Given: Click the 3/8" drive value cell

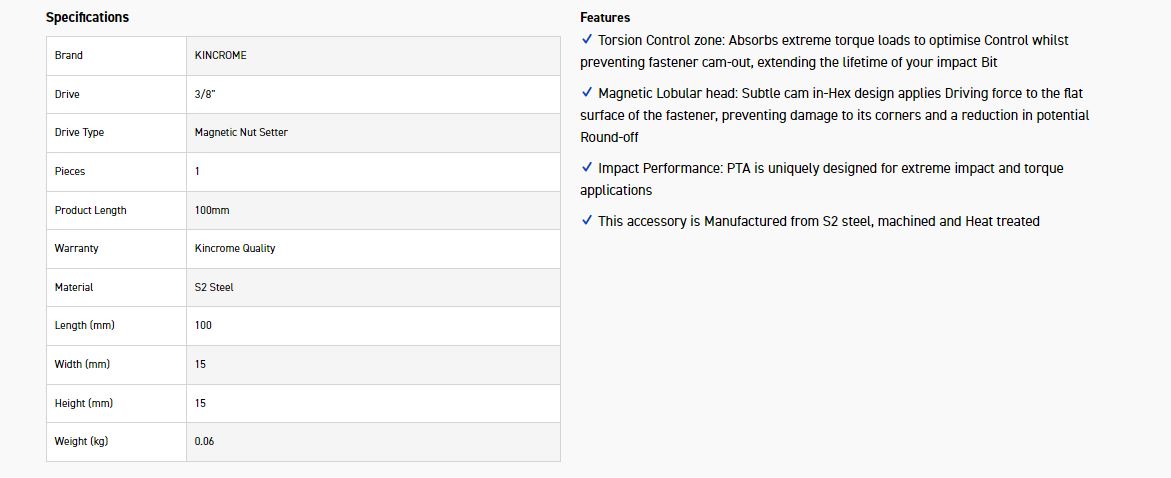Looking at the screenshot, I should (207, 94).
